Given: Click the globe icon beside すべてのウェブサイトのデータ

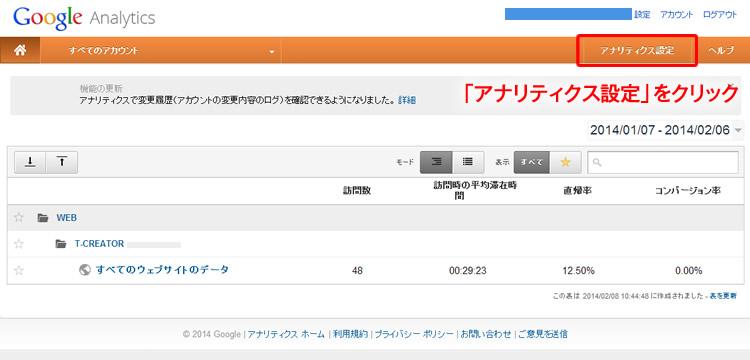Looking at the screenshot, I should (85, 270).
